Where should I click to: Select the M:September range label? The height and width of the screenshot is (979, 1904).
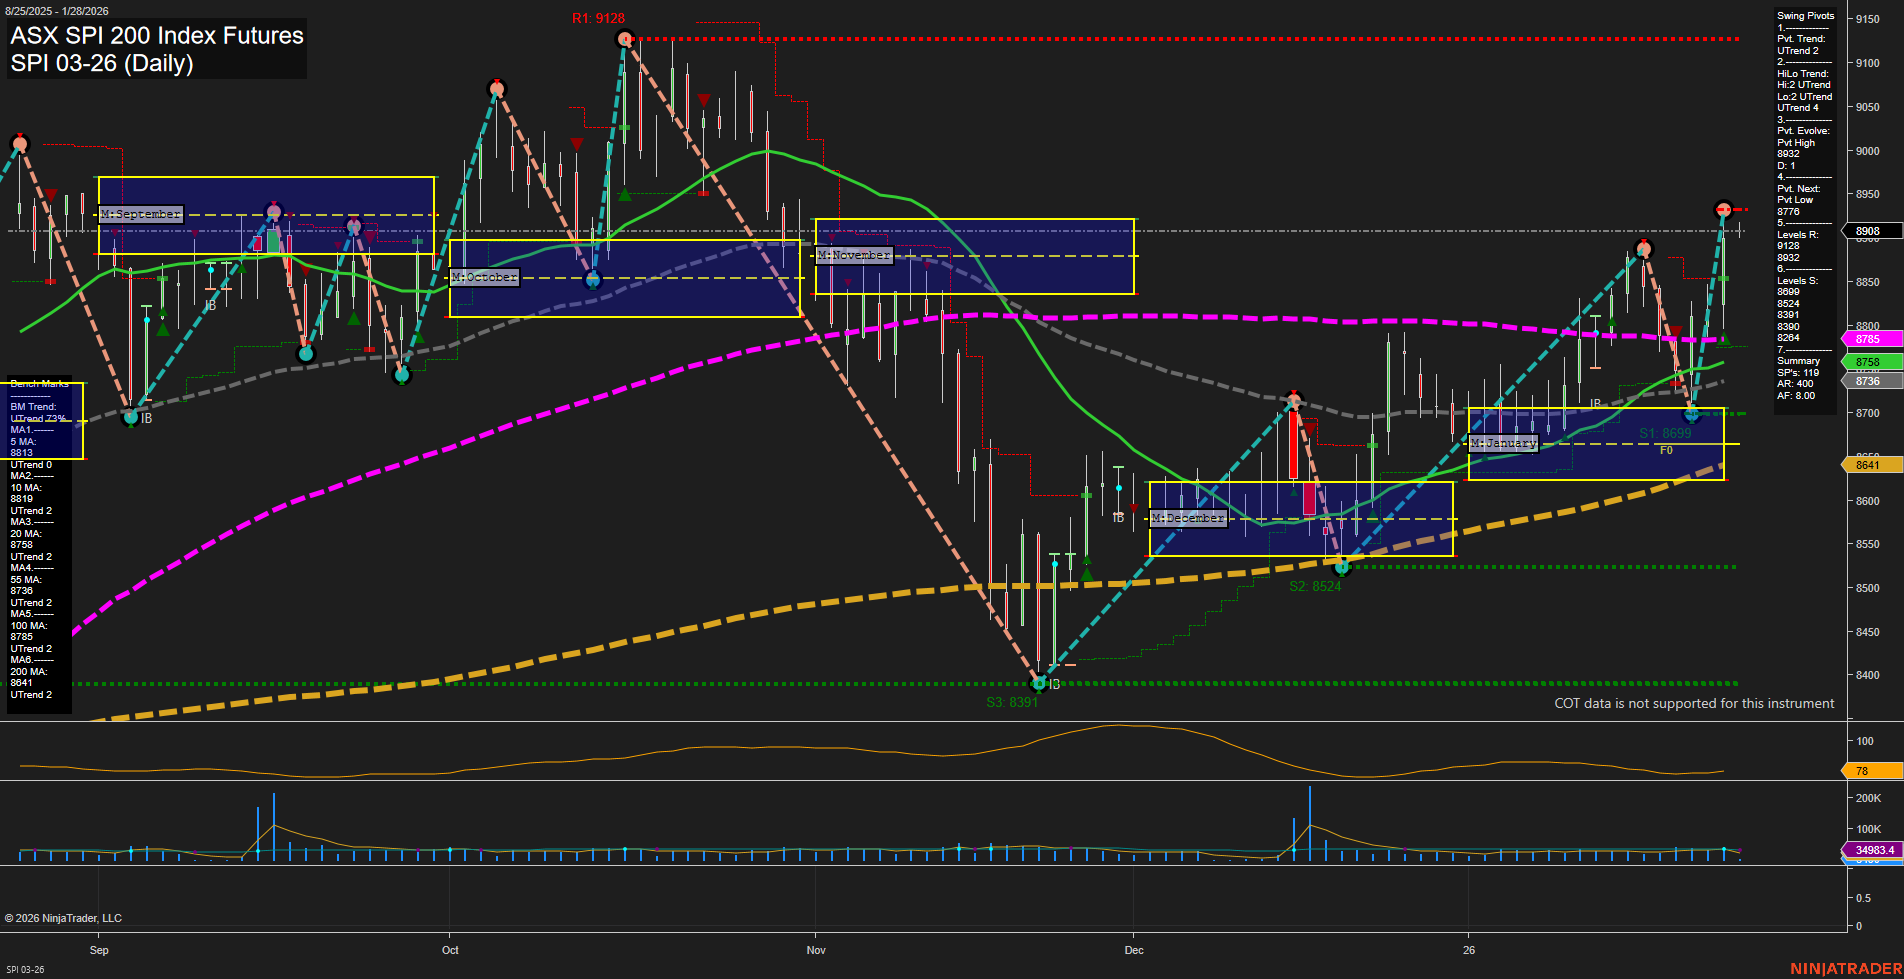click(x=140, y=213)
